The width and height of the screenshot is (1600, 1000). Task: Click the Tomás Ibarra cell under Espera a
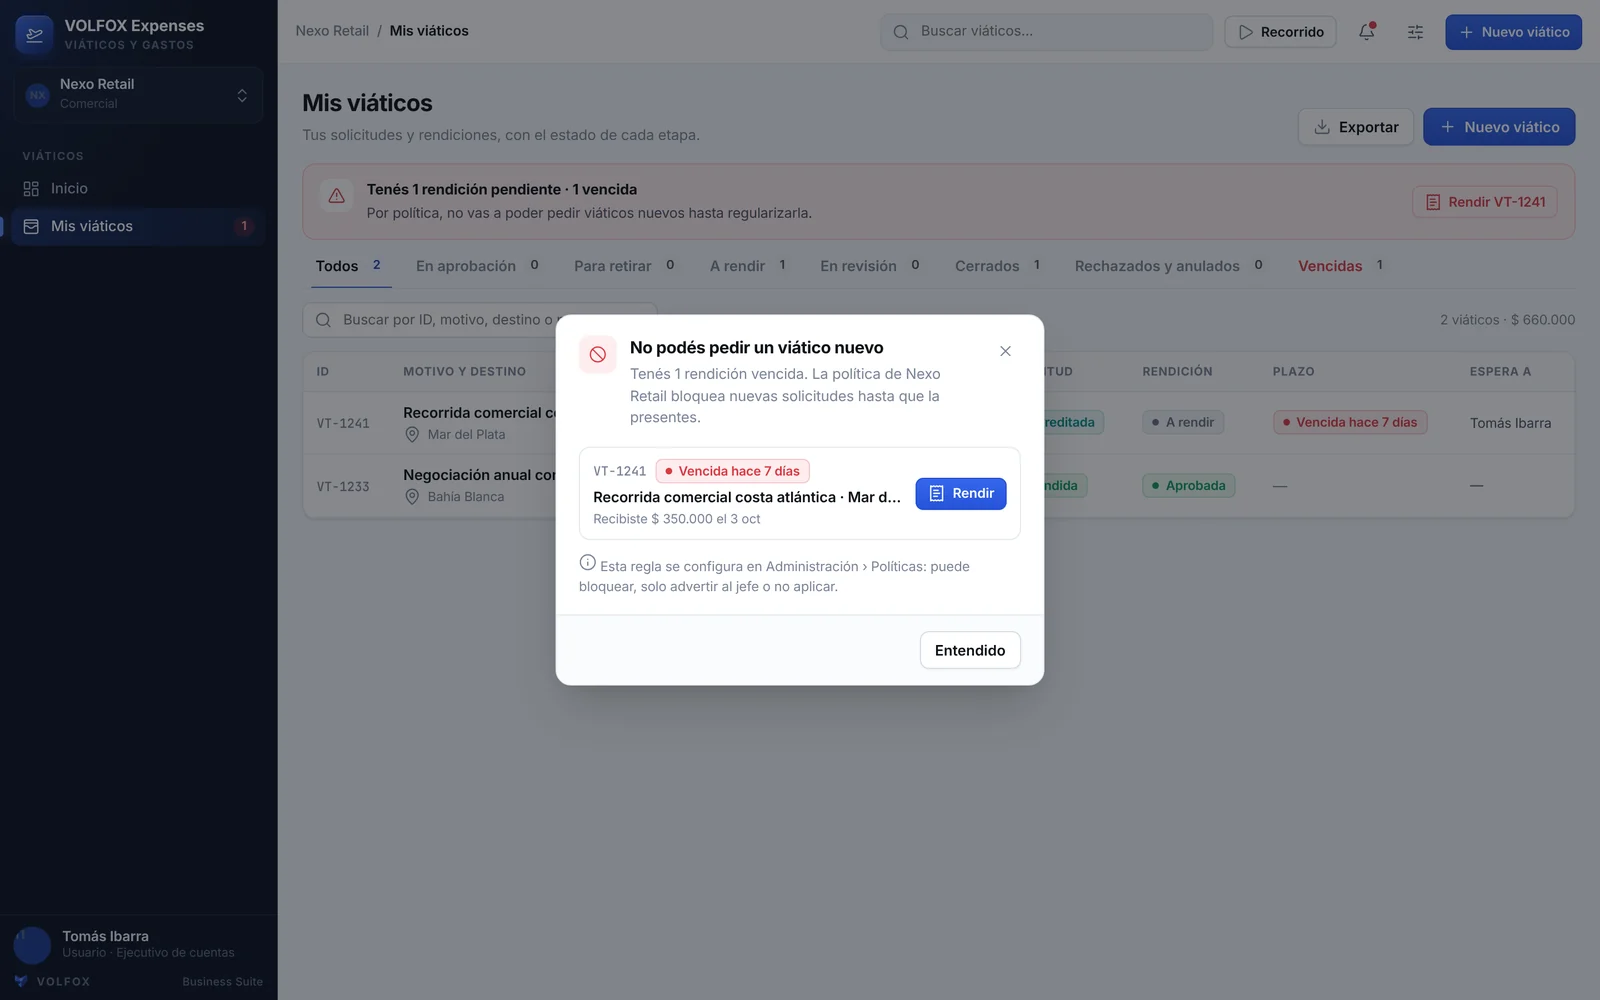point(1510,424)
